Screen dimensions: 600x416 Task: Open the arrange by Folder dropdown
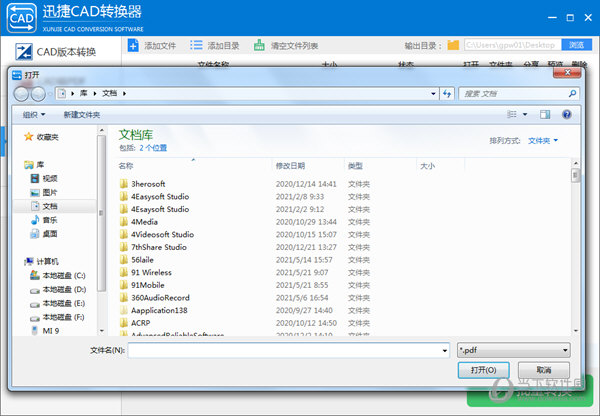543,141
